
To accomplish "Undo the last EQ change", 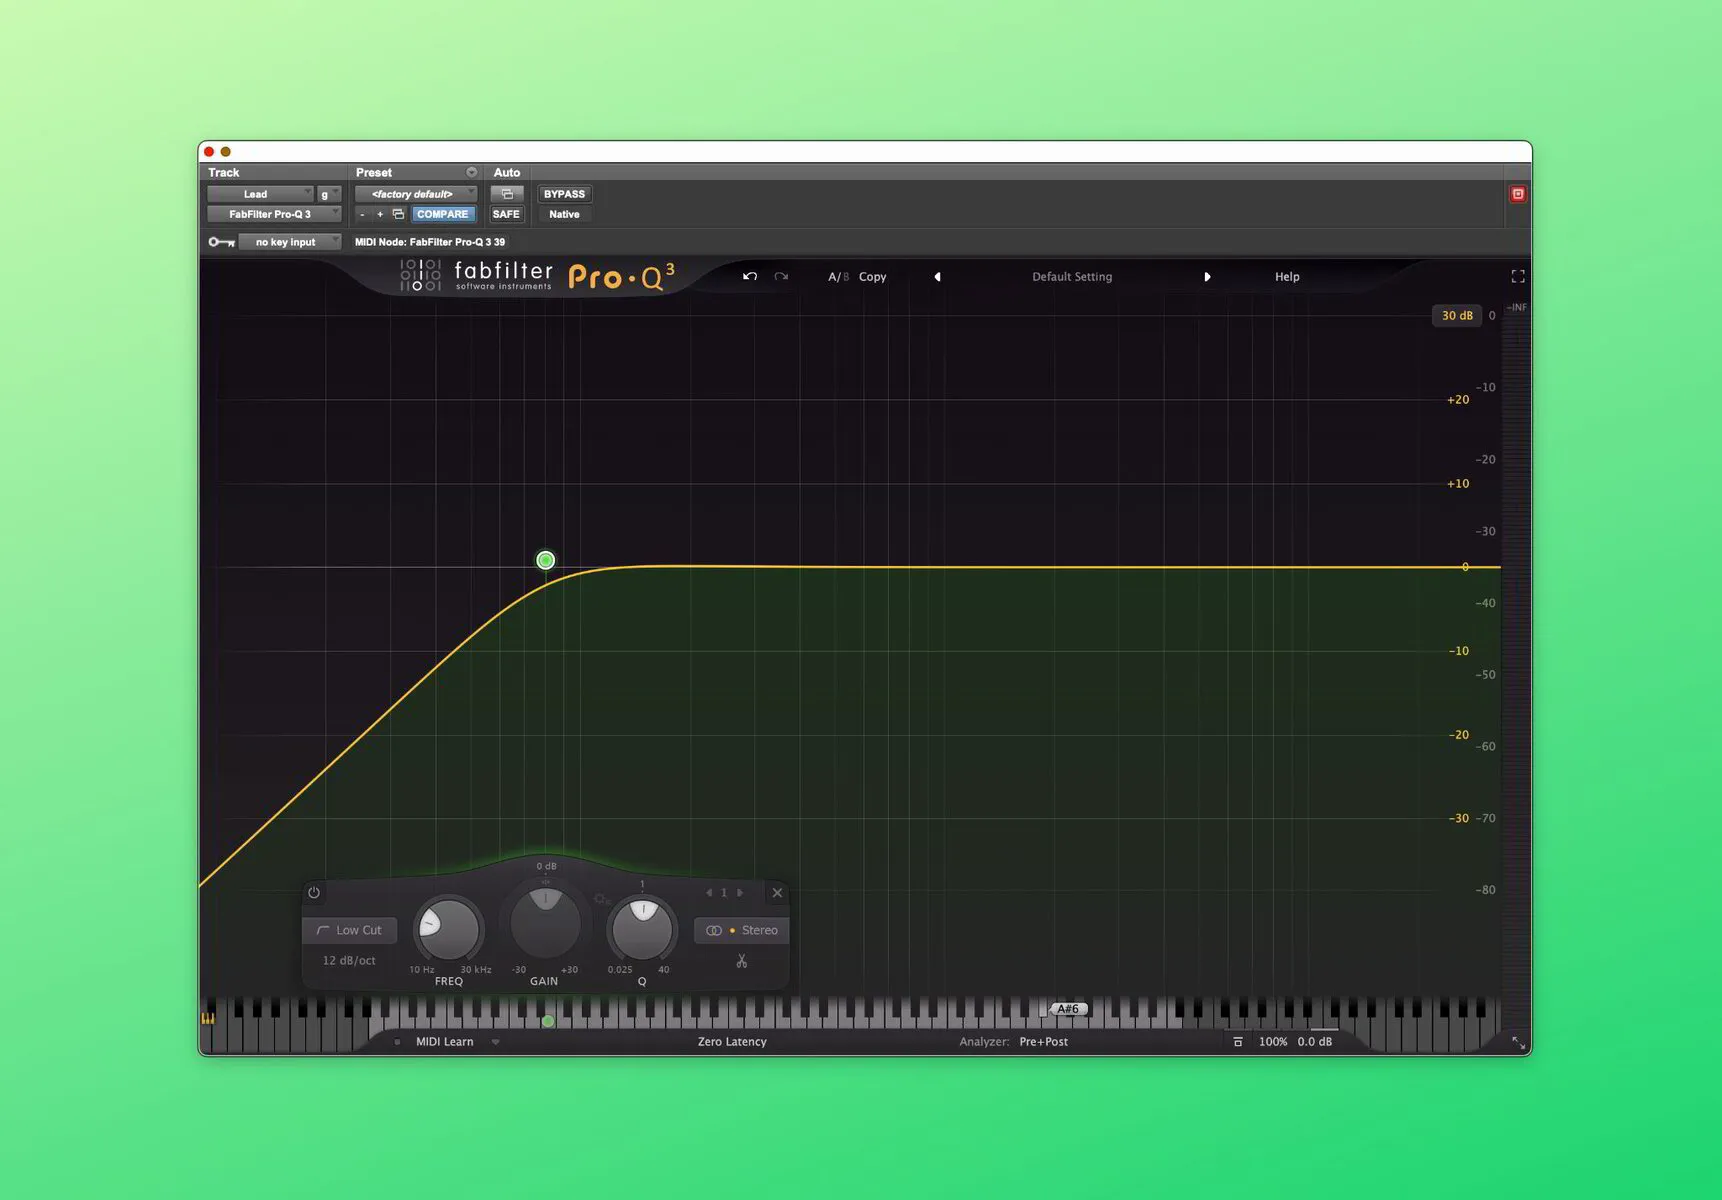I will point(750,276).
